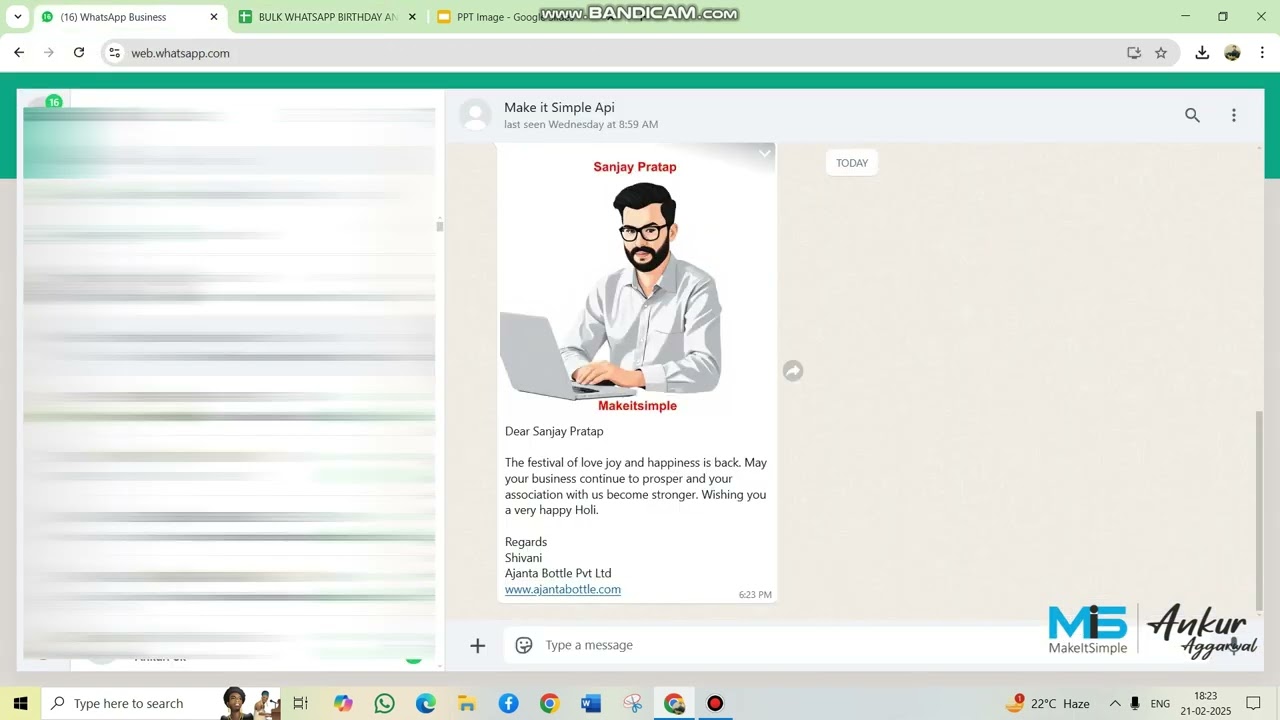Open the browser tab search dropdown

(17, 17)
